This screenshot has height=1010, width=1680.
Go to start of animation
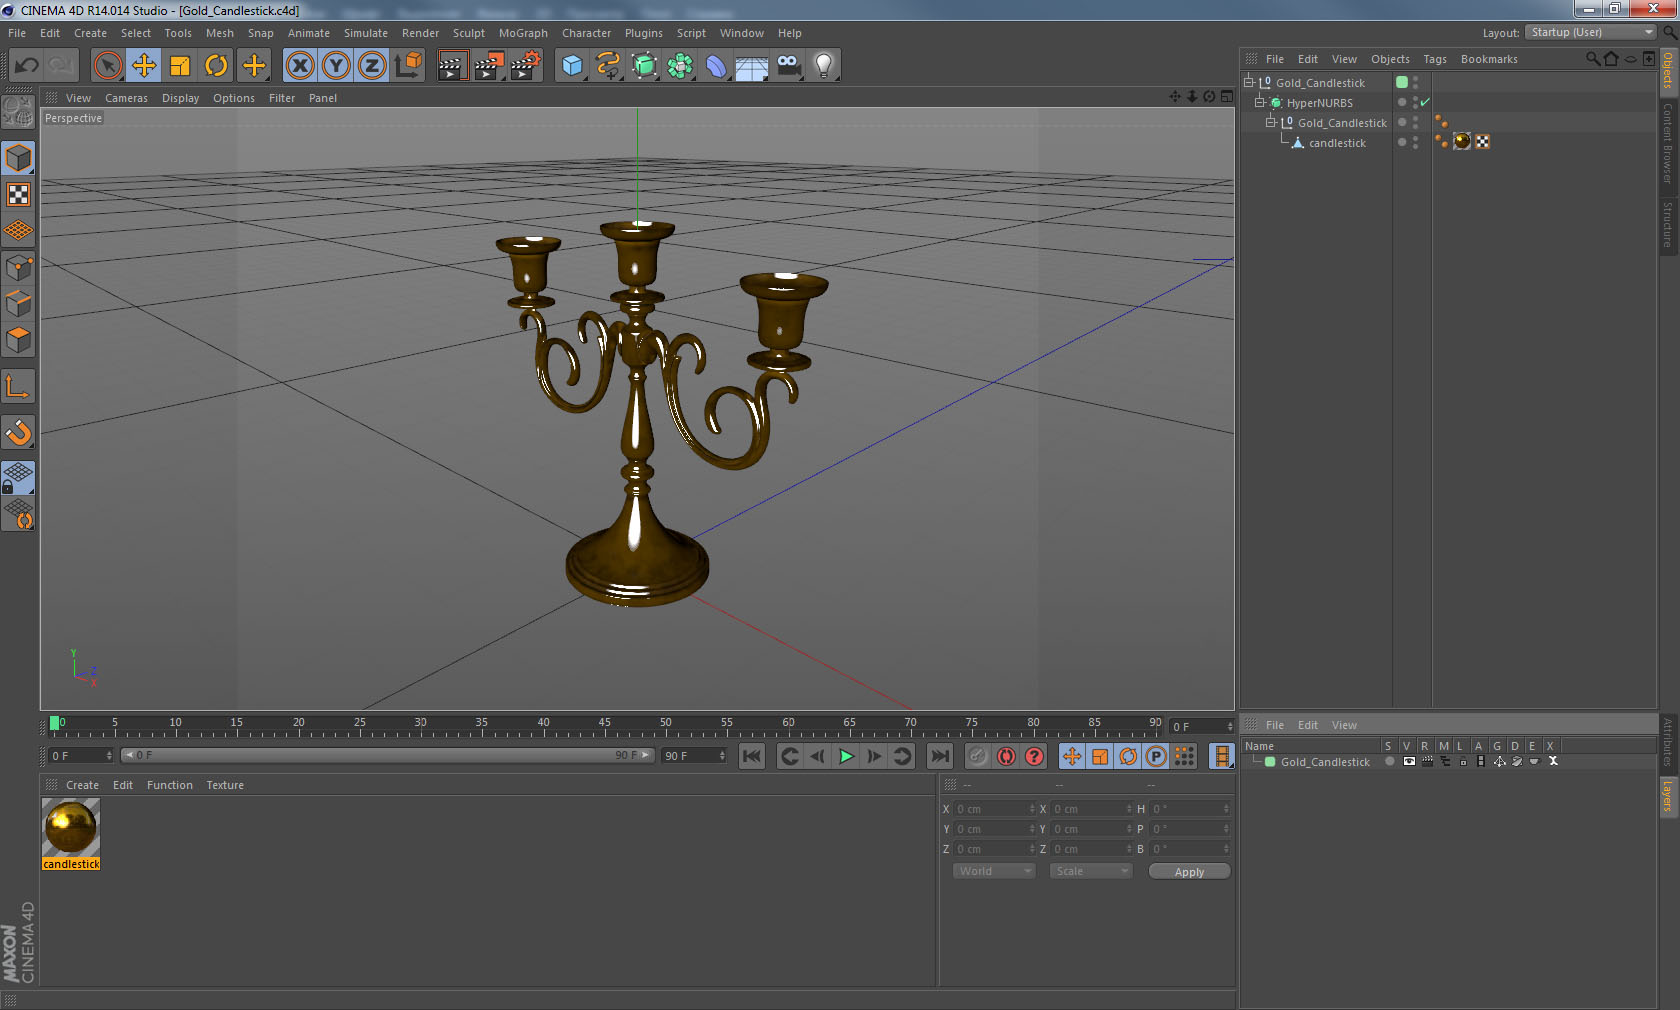point(752,756)
